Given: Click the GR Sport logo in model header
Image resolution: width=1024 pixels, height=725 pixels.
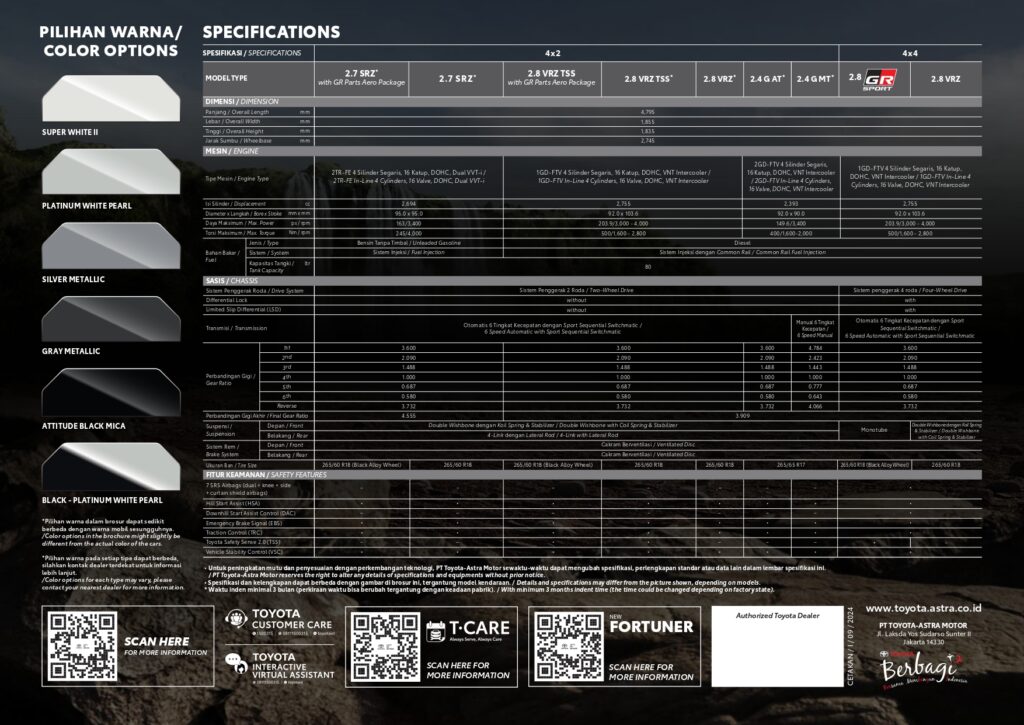Looking at the screenshot, I should (x=877, y=77).
